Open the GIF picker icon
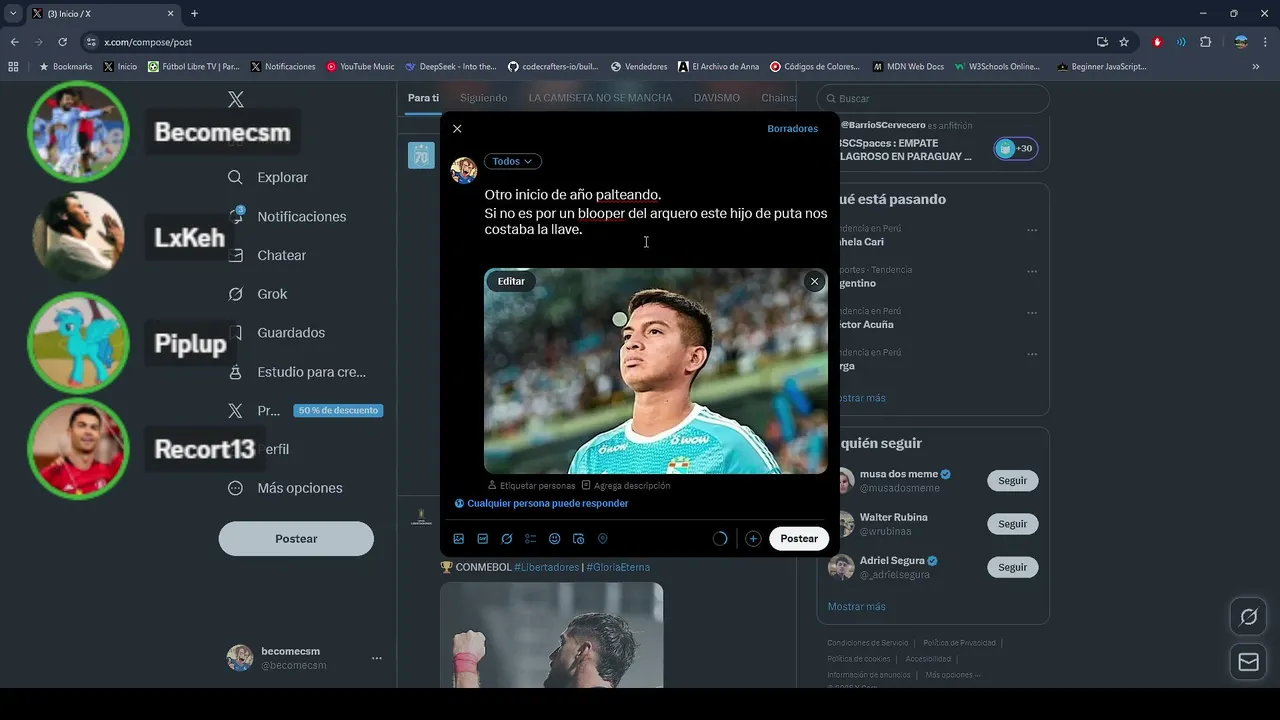The width and height of the screenshot is (1280, 720). click(483, 539)
